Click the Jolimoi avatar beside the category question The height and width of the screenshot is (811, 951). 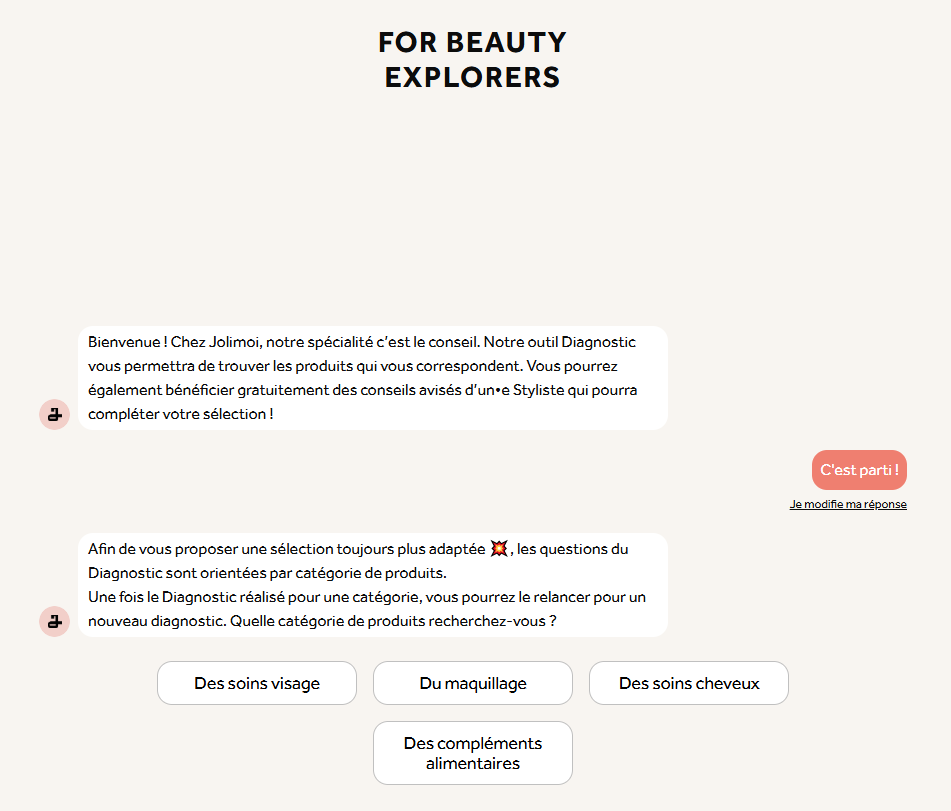pos(54,621)
